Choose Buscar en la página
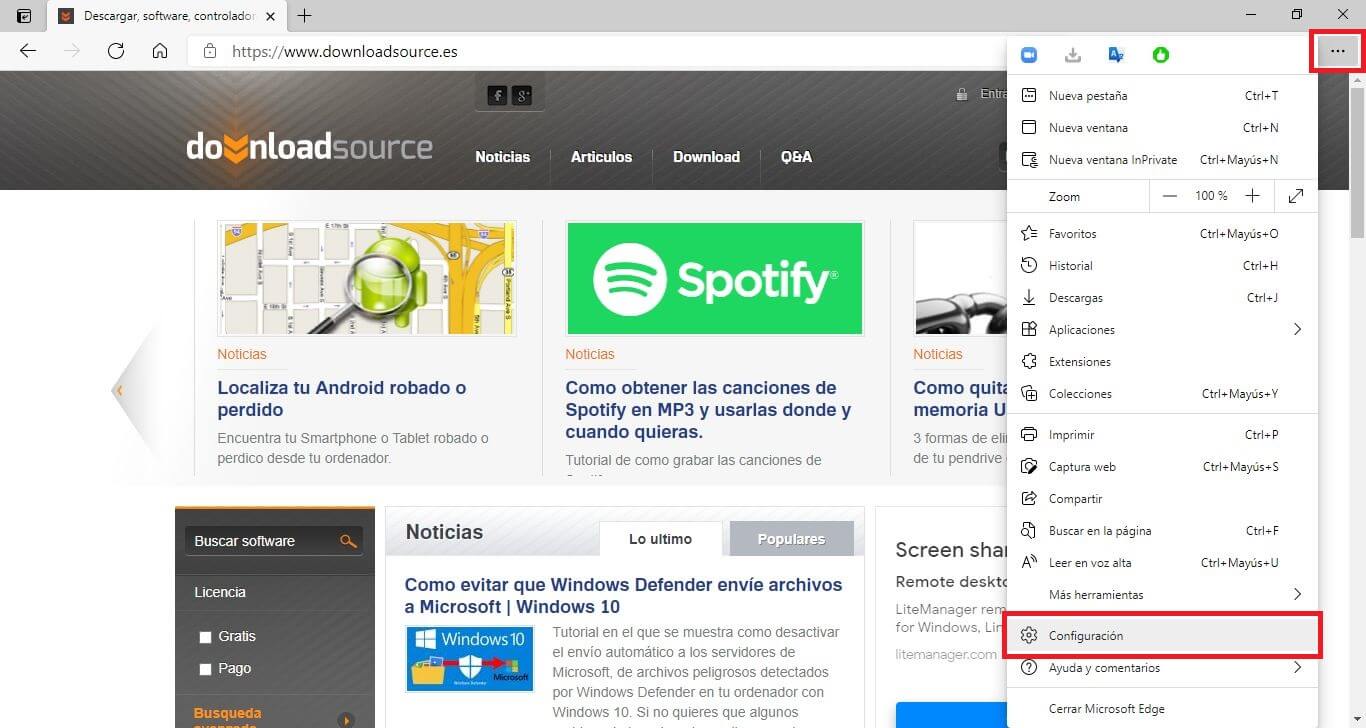Viewport: 1366px width, 728px height. pos(1162,531)
